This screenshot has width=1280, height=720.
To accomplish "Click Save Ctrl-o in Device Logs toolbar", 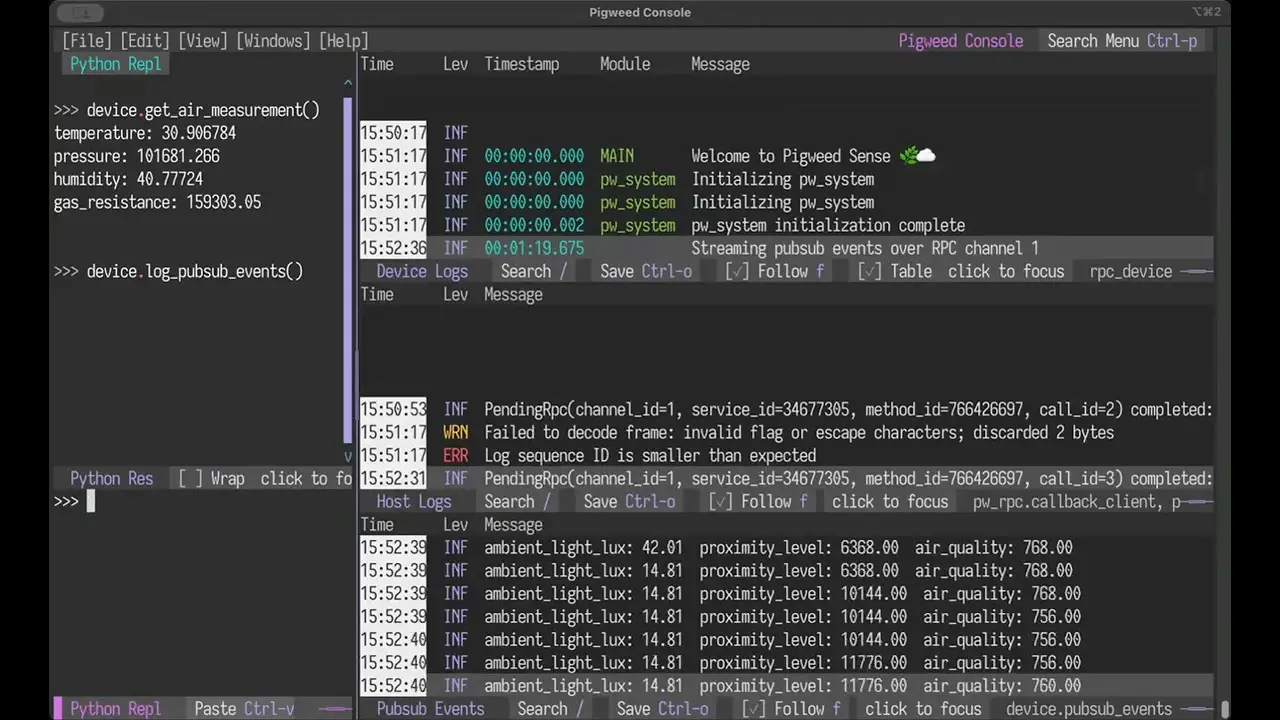I will coord(646,271).
